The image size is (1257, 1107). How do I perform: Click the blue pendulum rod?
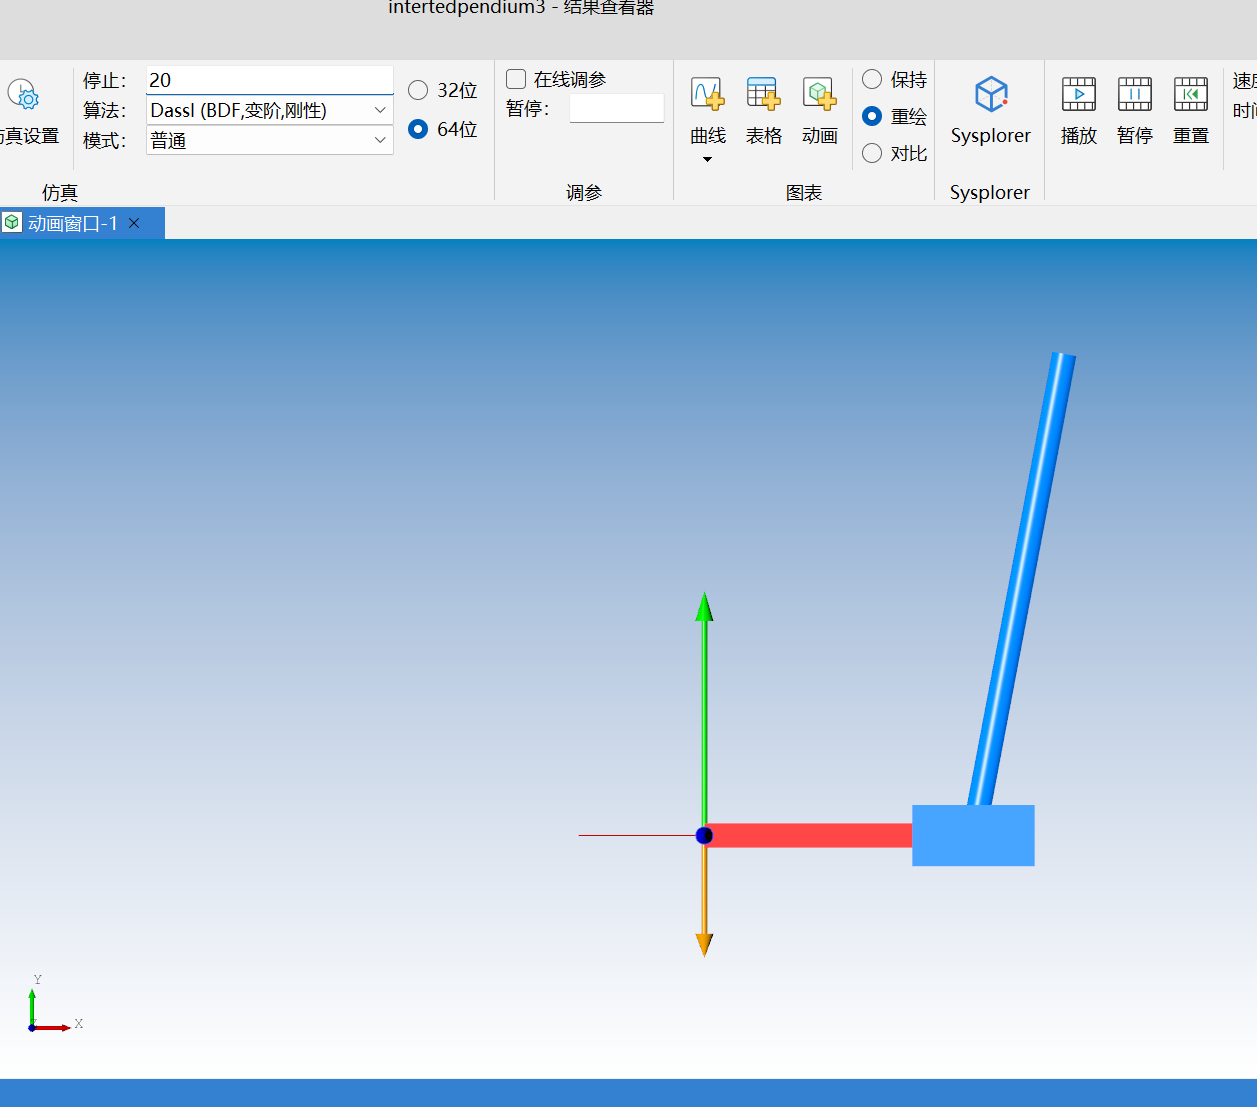[1021, 580]
